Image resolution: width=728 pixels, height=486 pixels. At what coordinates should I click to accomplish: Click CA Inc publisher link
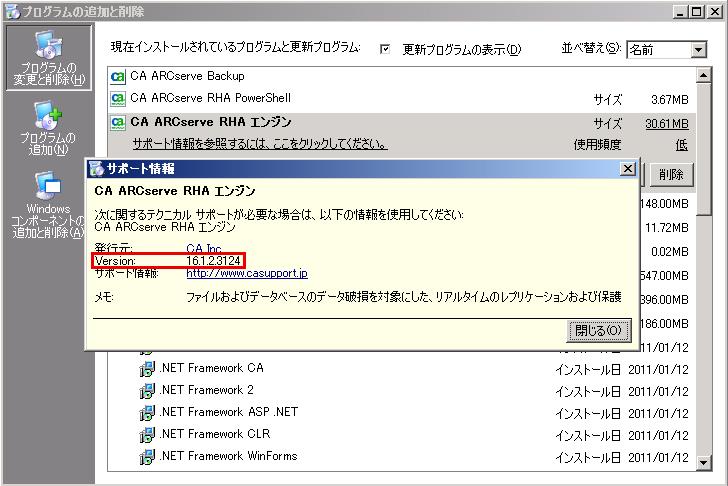tap(204, 248)
